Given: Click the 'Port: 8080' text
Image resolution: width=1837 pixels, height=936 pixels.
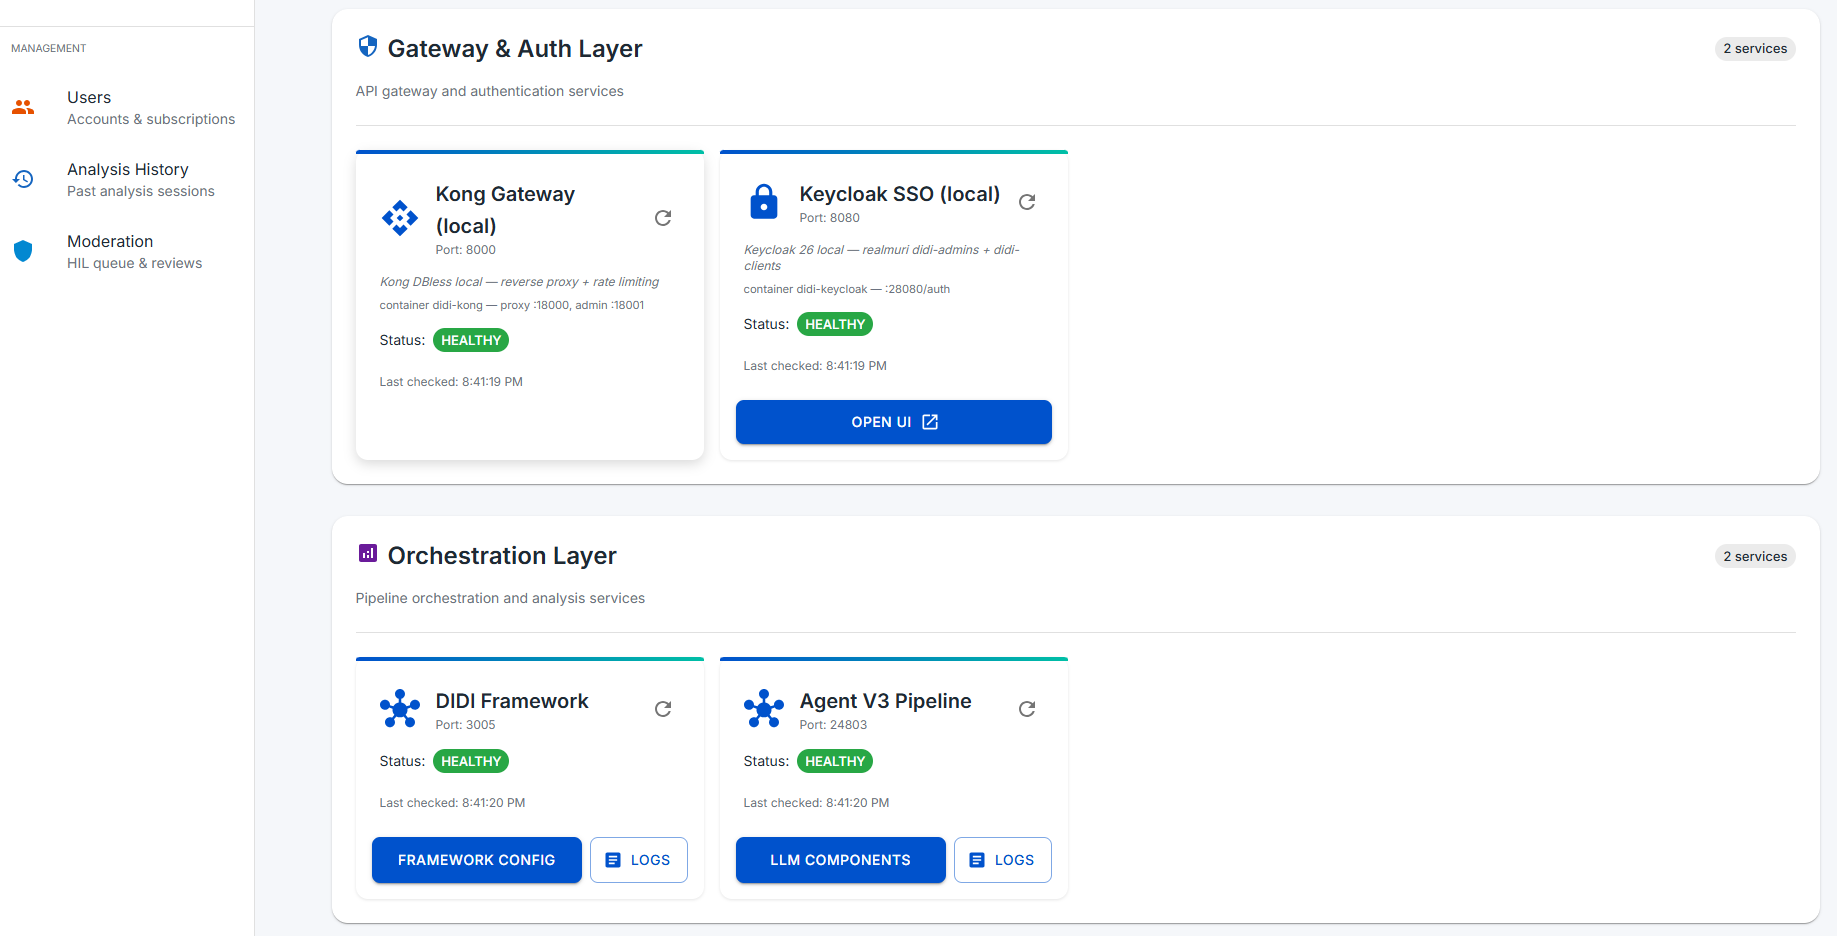Looking at the screenshot, I should 830,218.
